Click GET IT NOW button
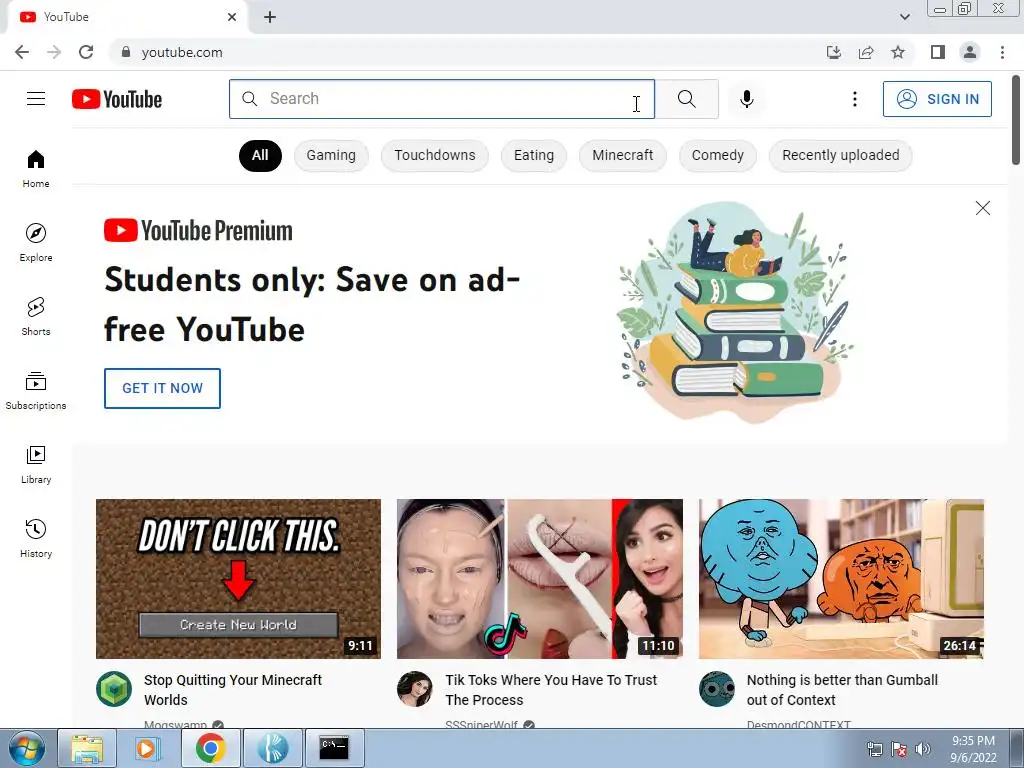Image resolution: width=1024 pixels, height=768 pixels. (162, 388)
